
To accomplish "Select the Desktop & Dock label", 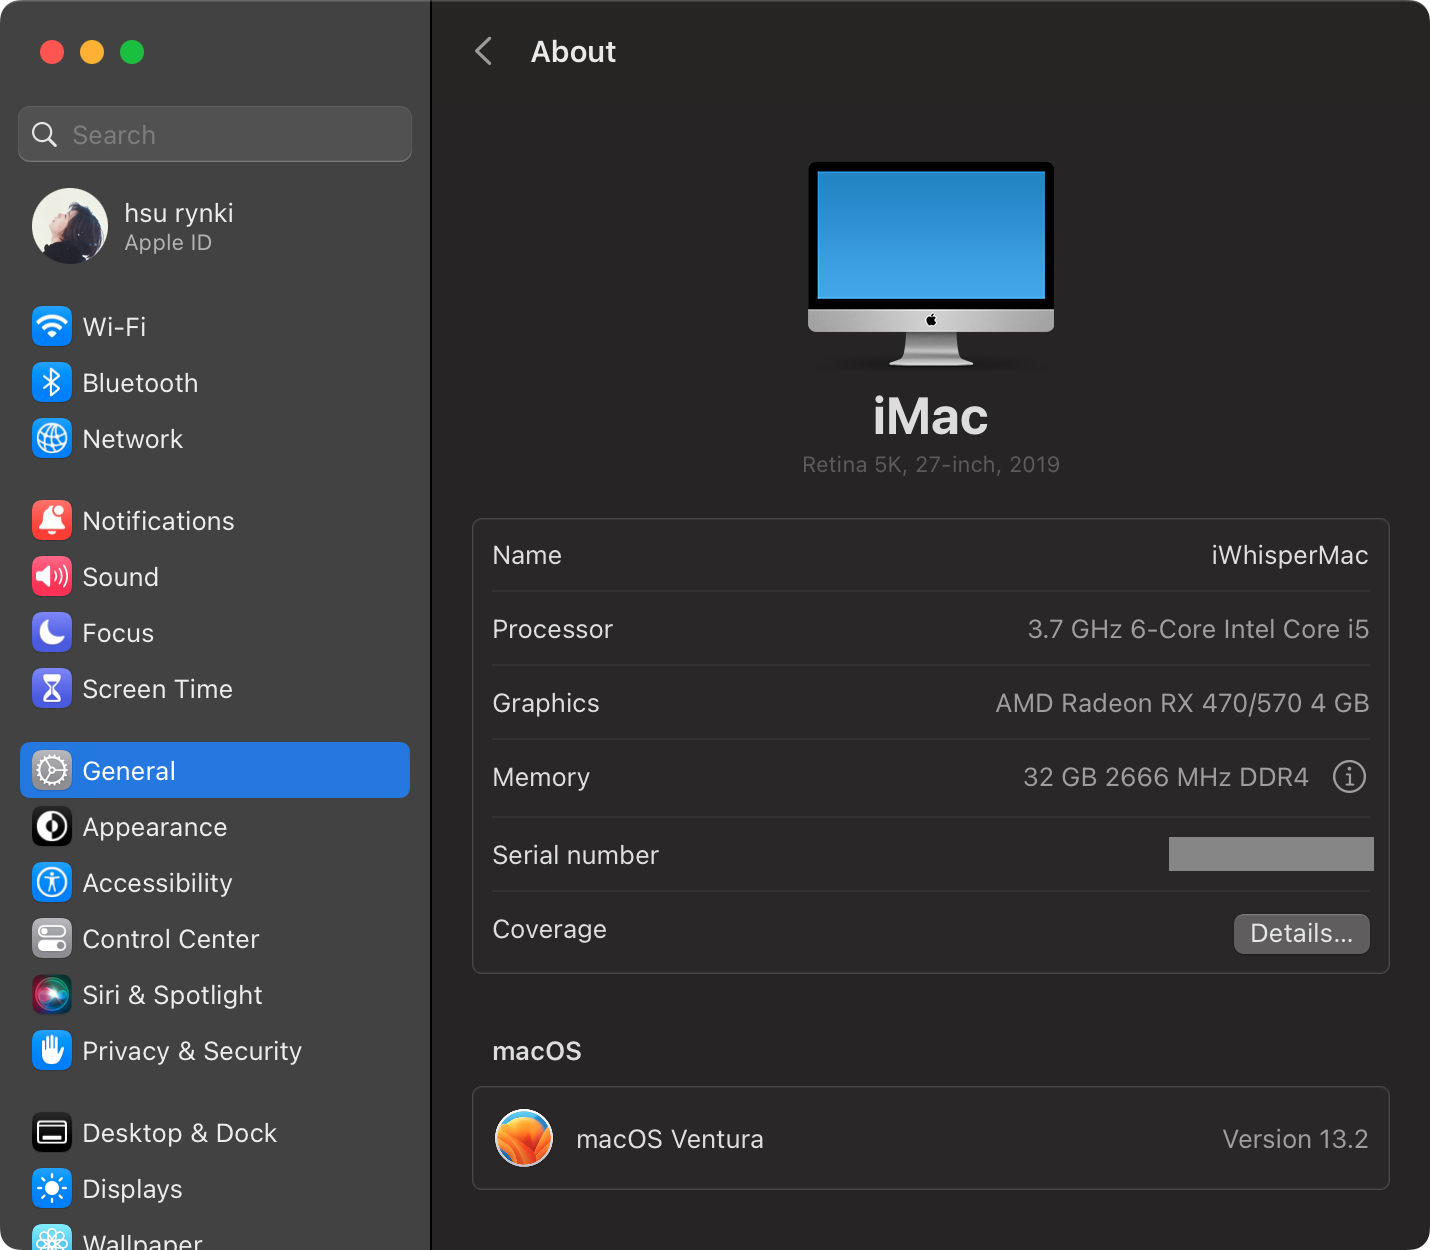I will [179, 1133].
